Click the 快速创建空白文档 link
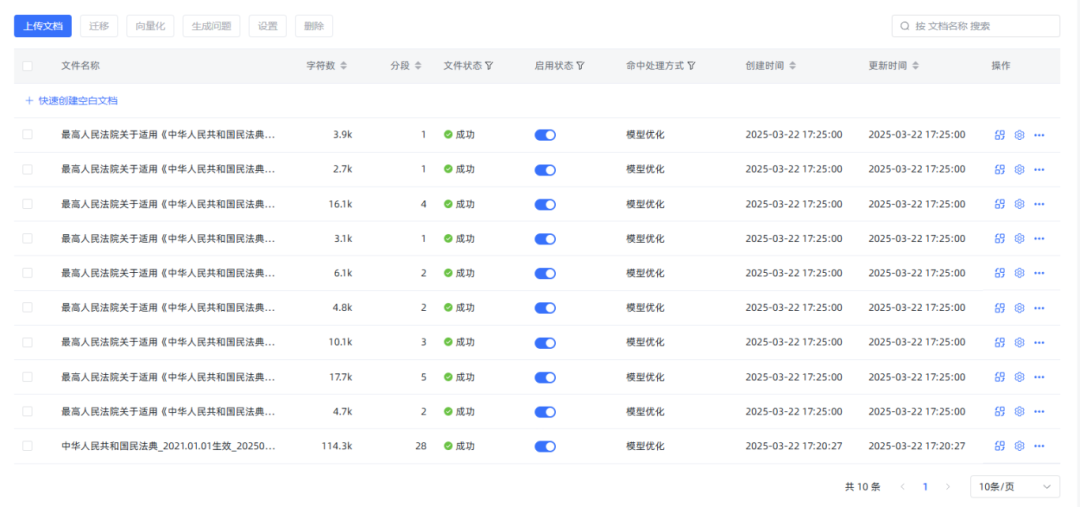 72,101
